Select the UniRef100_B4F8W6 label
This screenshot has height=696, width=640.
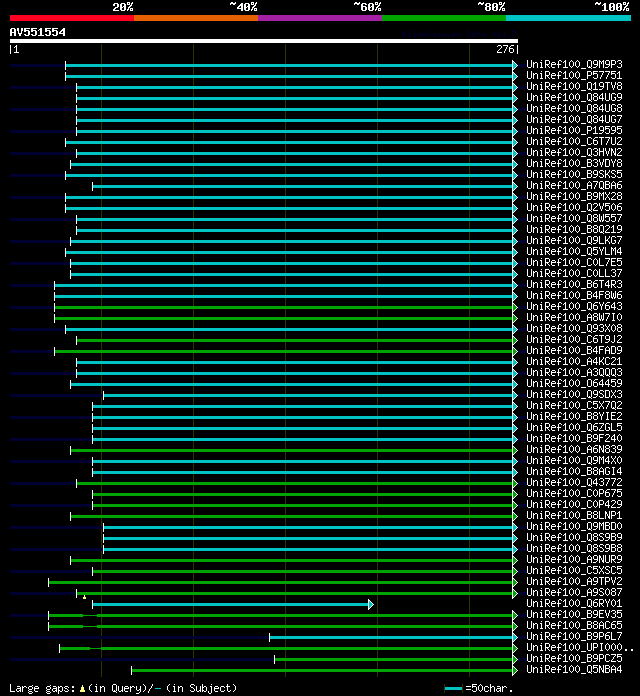coord(574,296)
